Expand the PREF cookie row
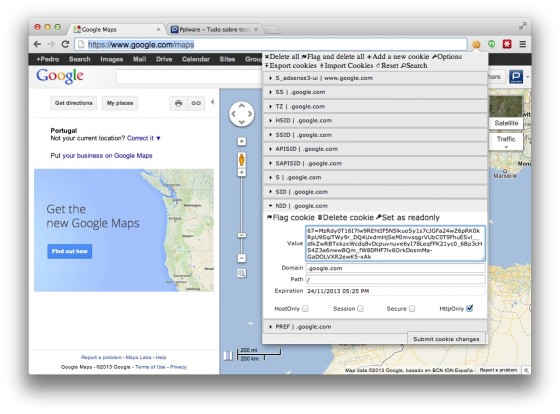Screen dimensions: 560x414 pos(375,326)
